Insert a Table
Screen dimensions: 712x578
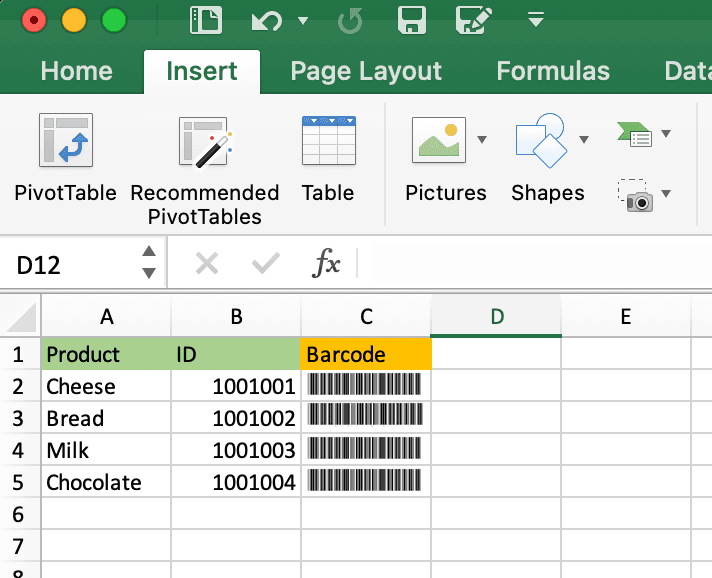click(328, 159)
